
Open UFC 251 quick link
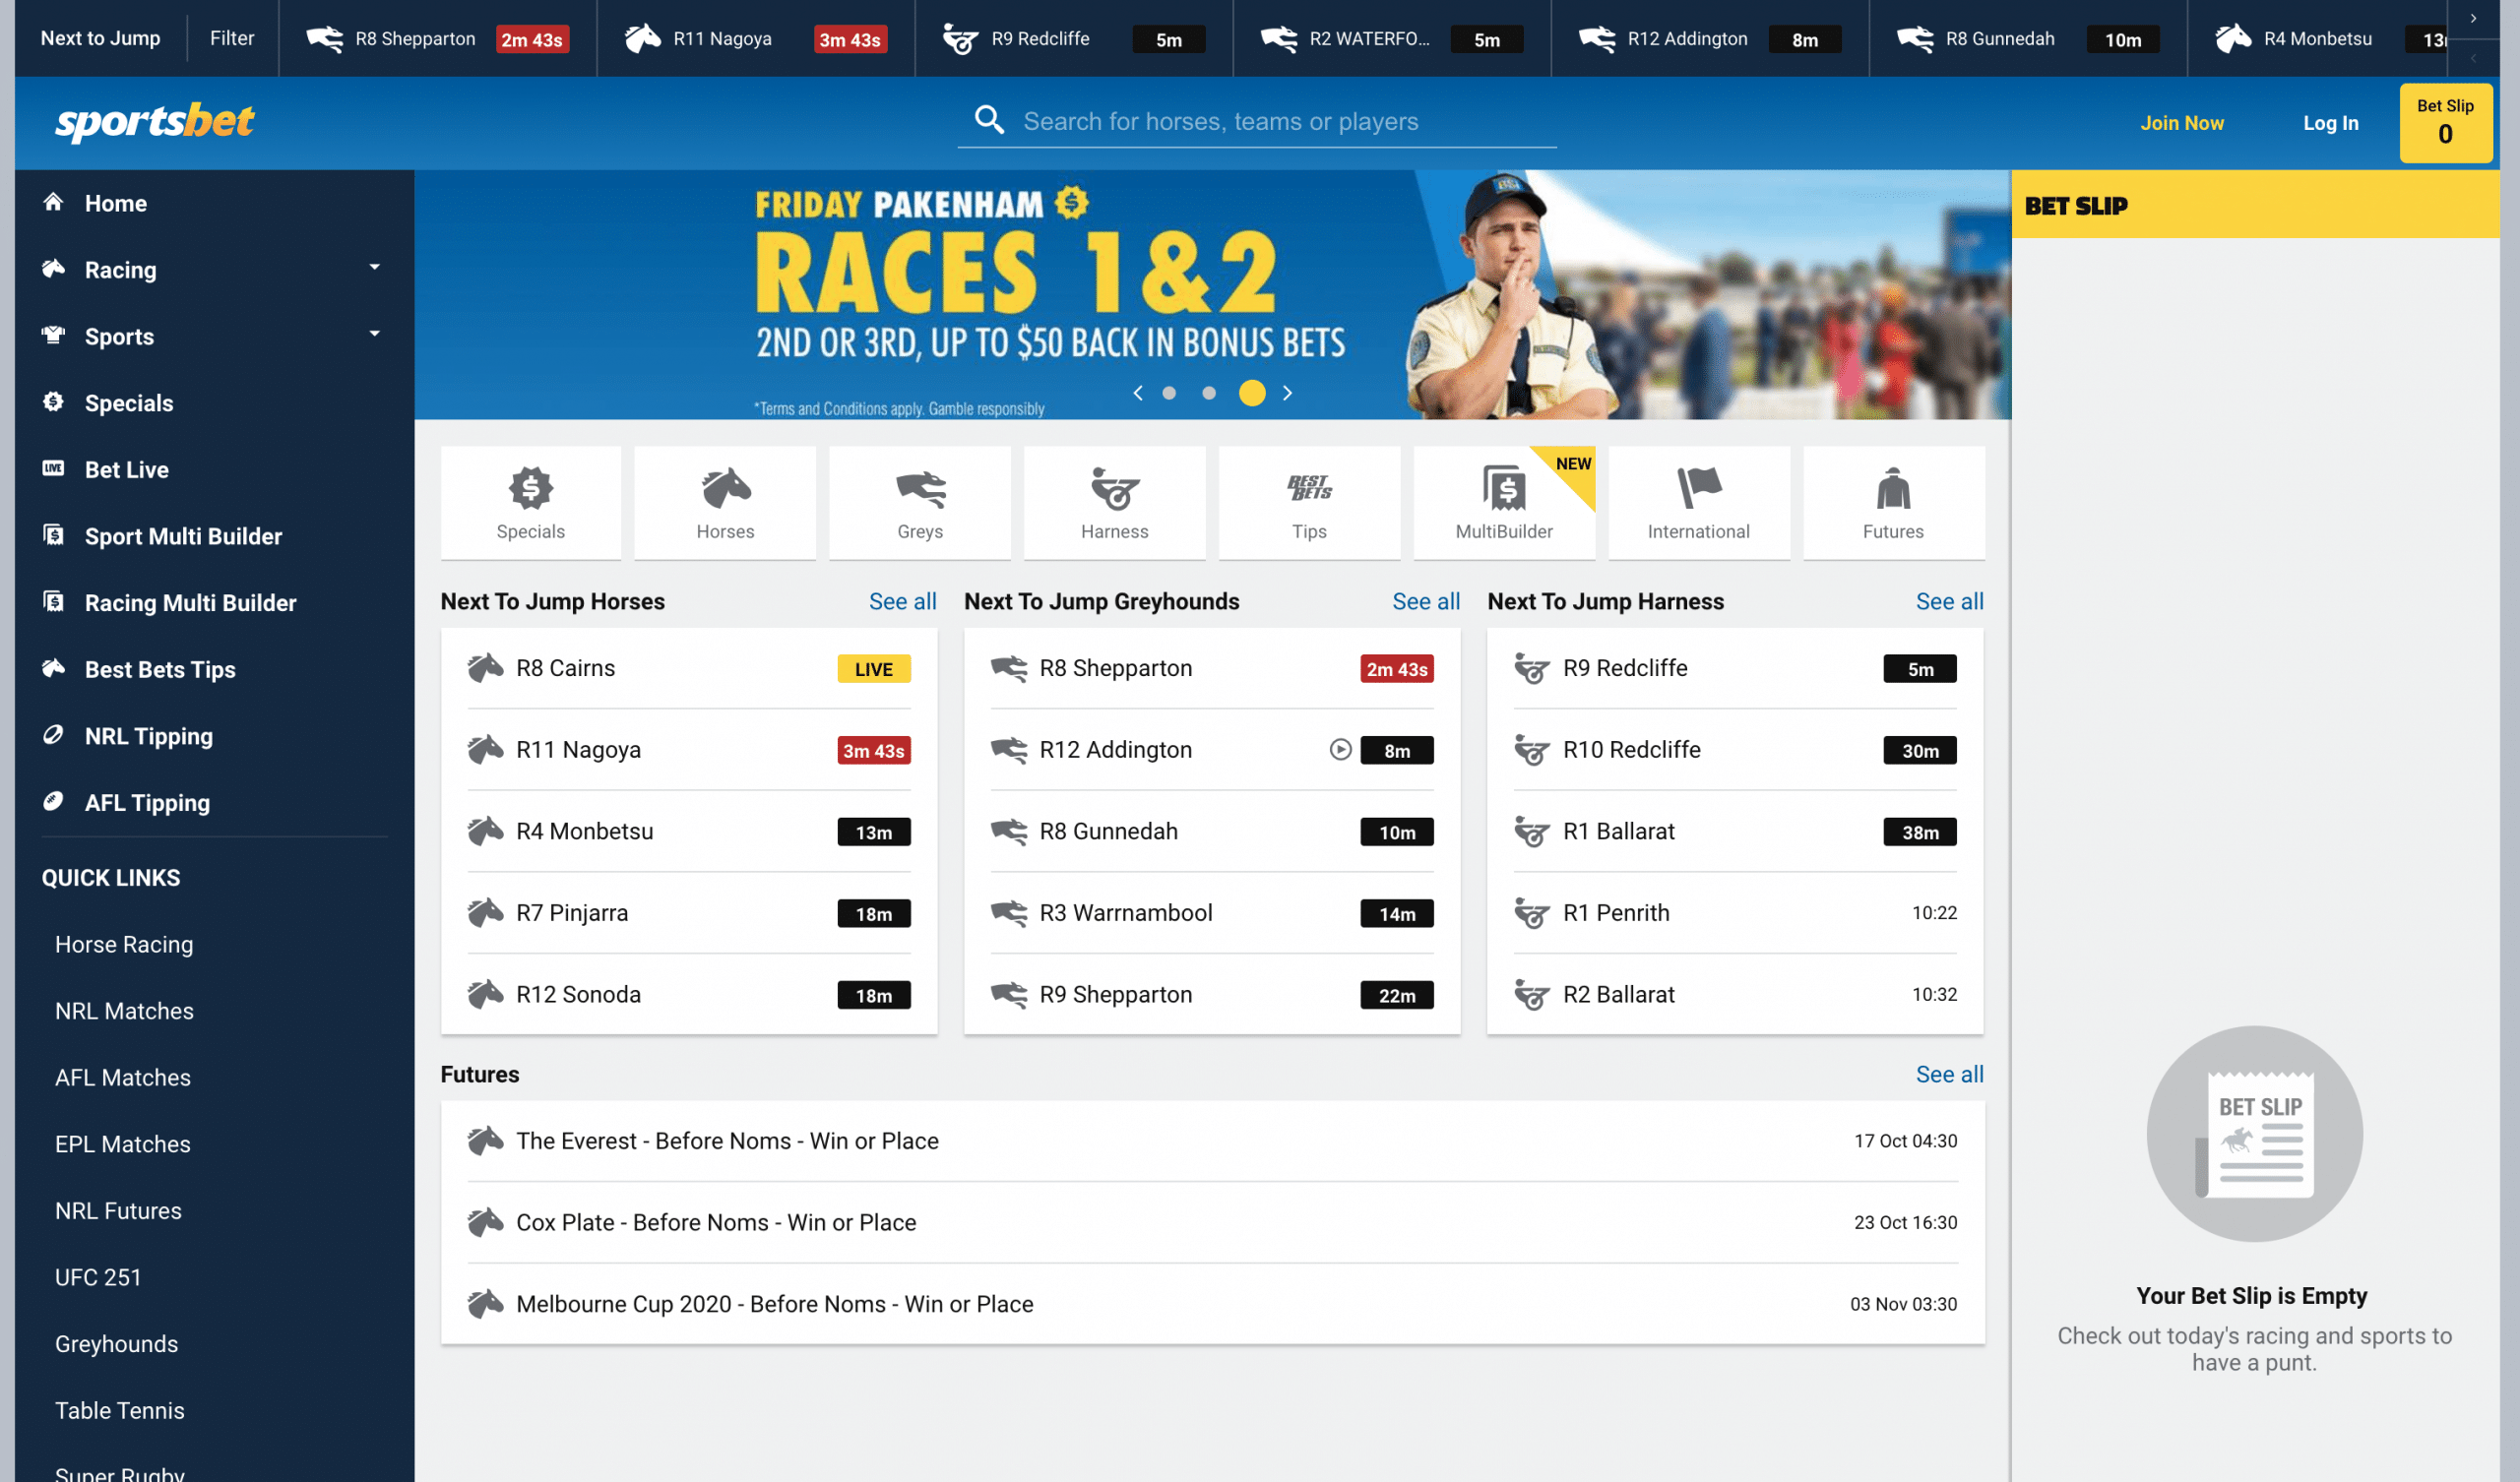tap(98, 1277)
